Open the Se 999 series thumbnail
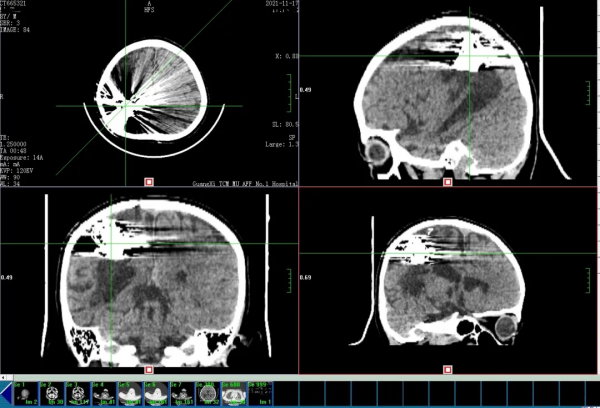This screenshot has height=408, width=600. 262,391
